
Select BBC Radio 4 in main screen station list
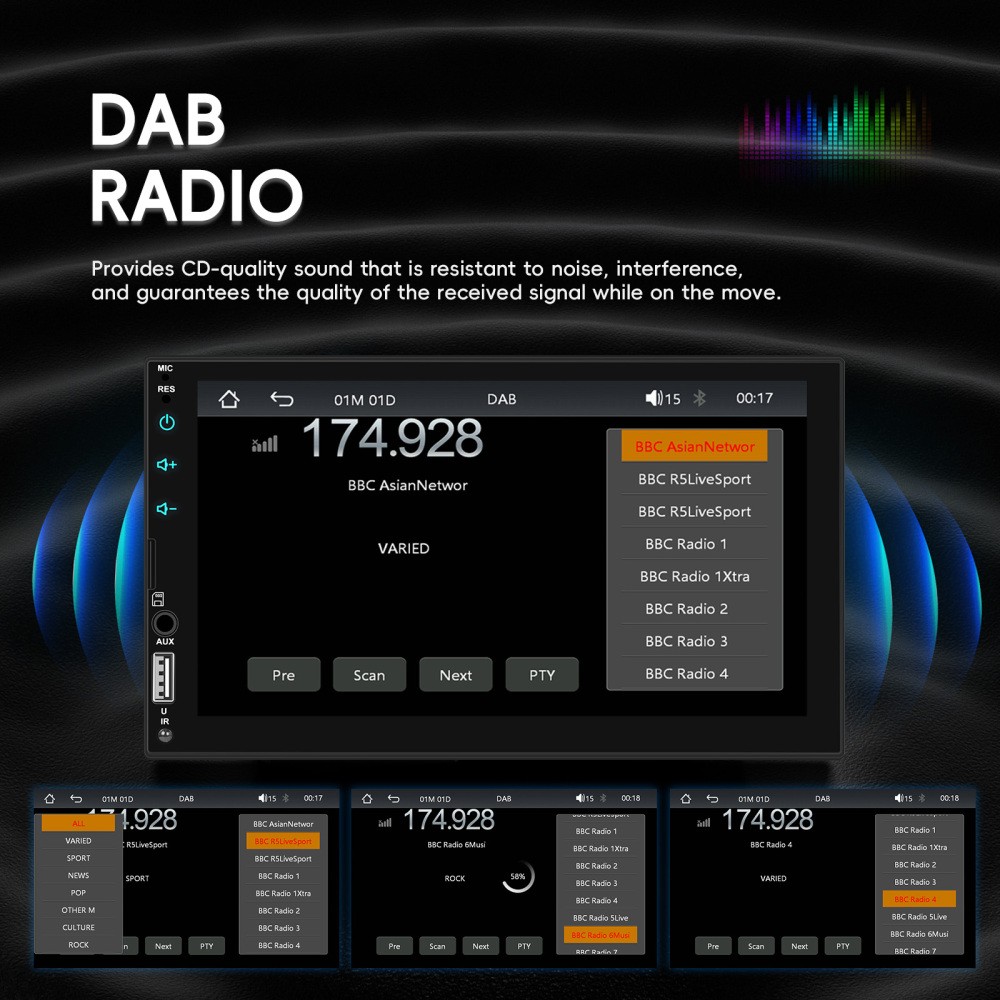pos(695,673)
